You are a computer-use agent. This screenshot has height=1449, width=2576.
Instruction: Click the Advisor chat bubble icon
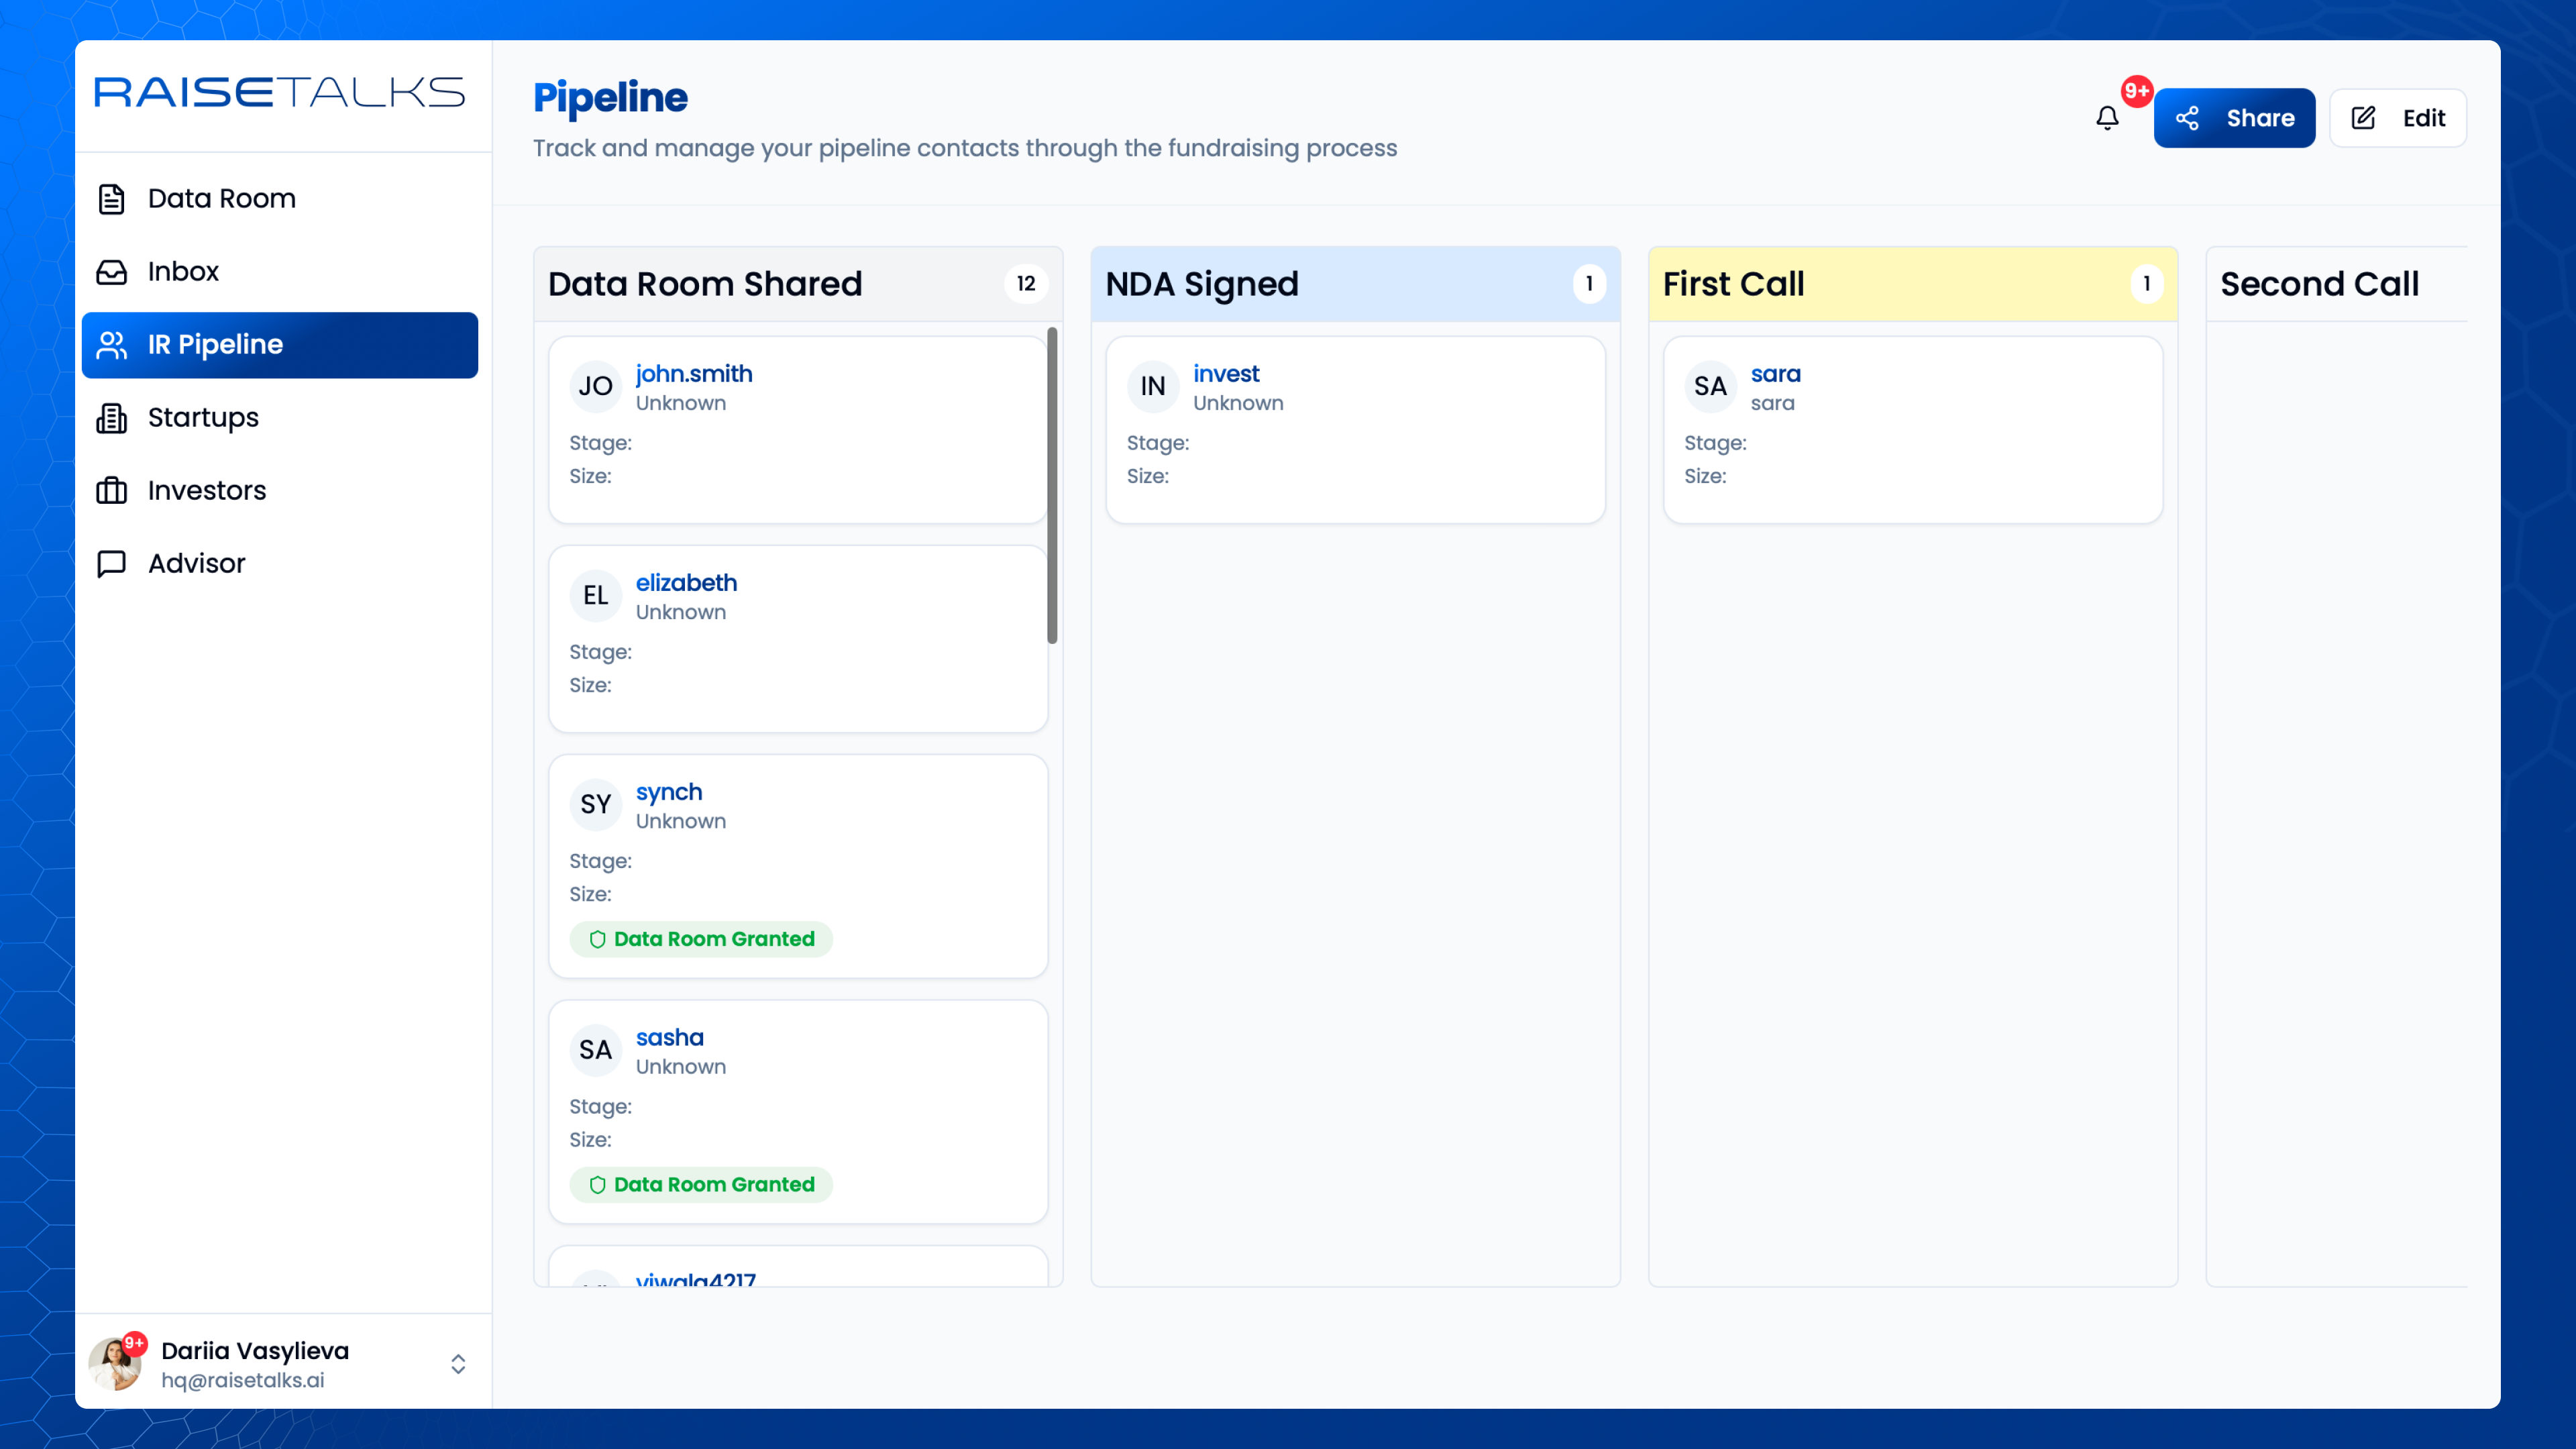[111, 564]
